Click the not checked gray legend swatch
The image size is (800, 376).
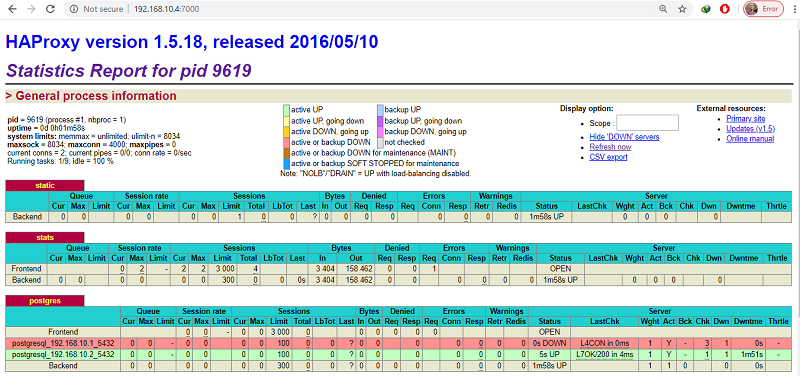tap(380, 142)
